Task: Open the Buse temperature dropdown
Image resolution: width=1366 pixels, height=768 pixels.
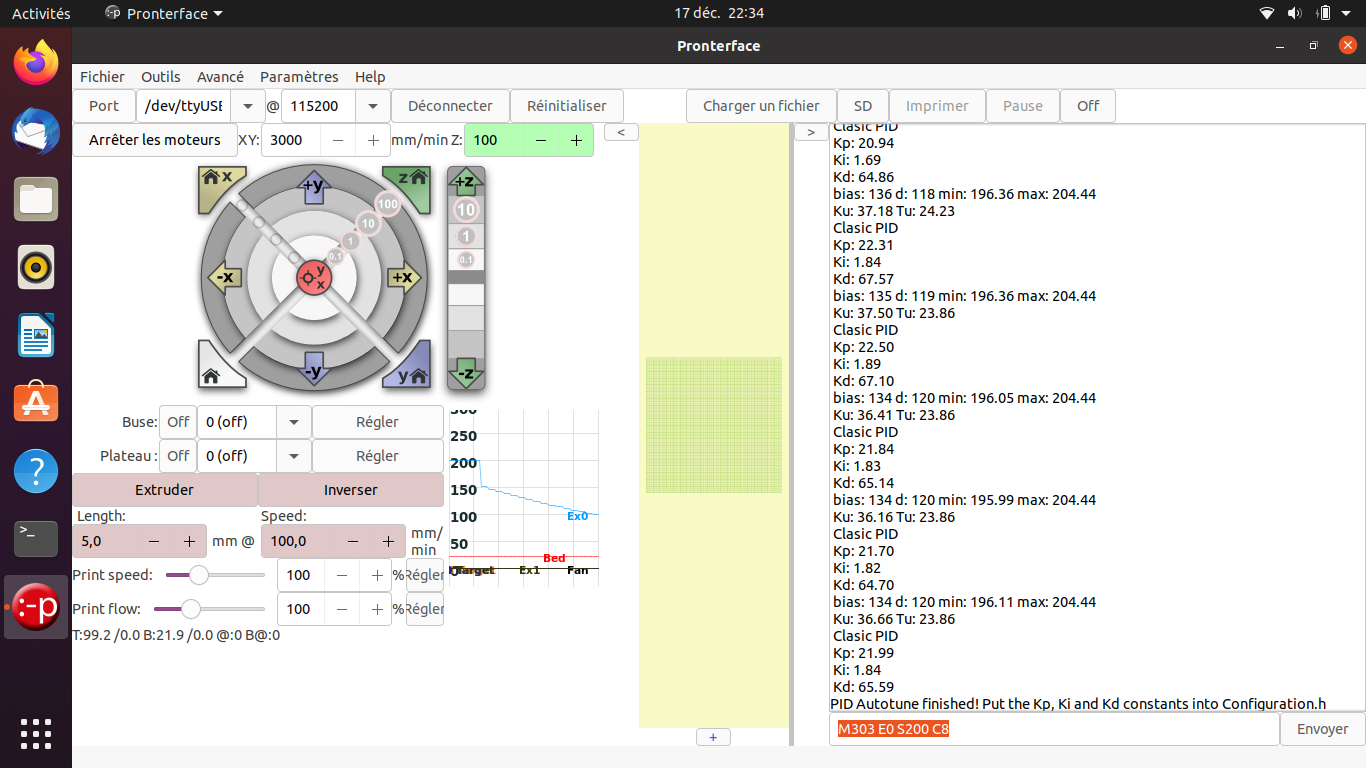Action: (293, 422)
